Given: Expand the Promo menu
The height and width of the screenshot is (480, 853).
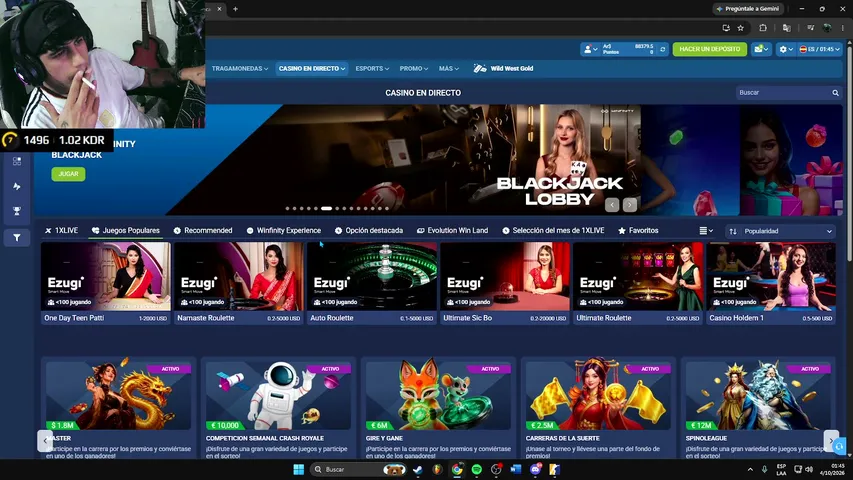Looking at the screenshot, I should point(413,69).
